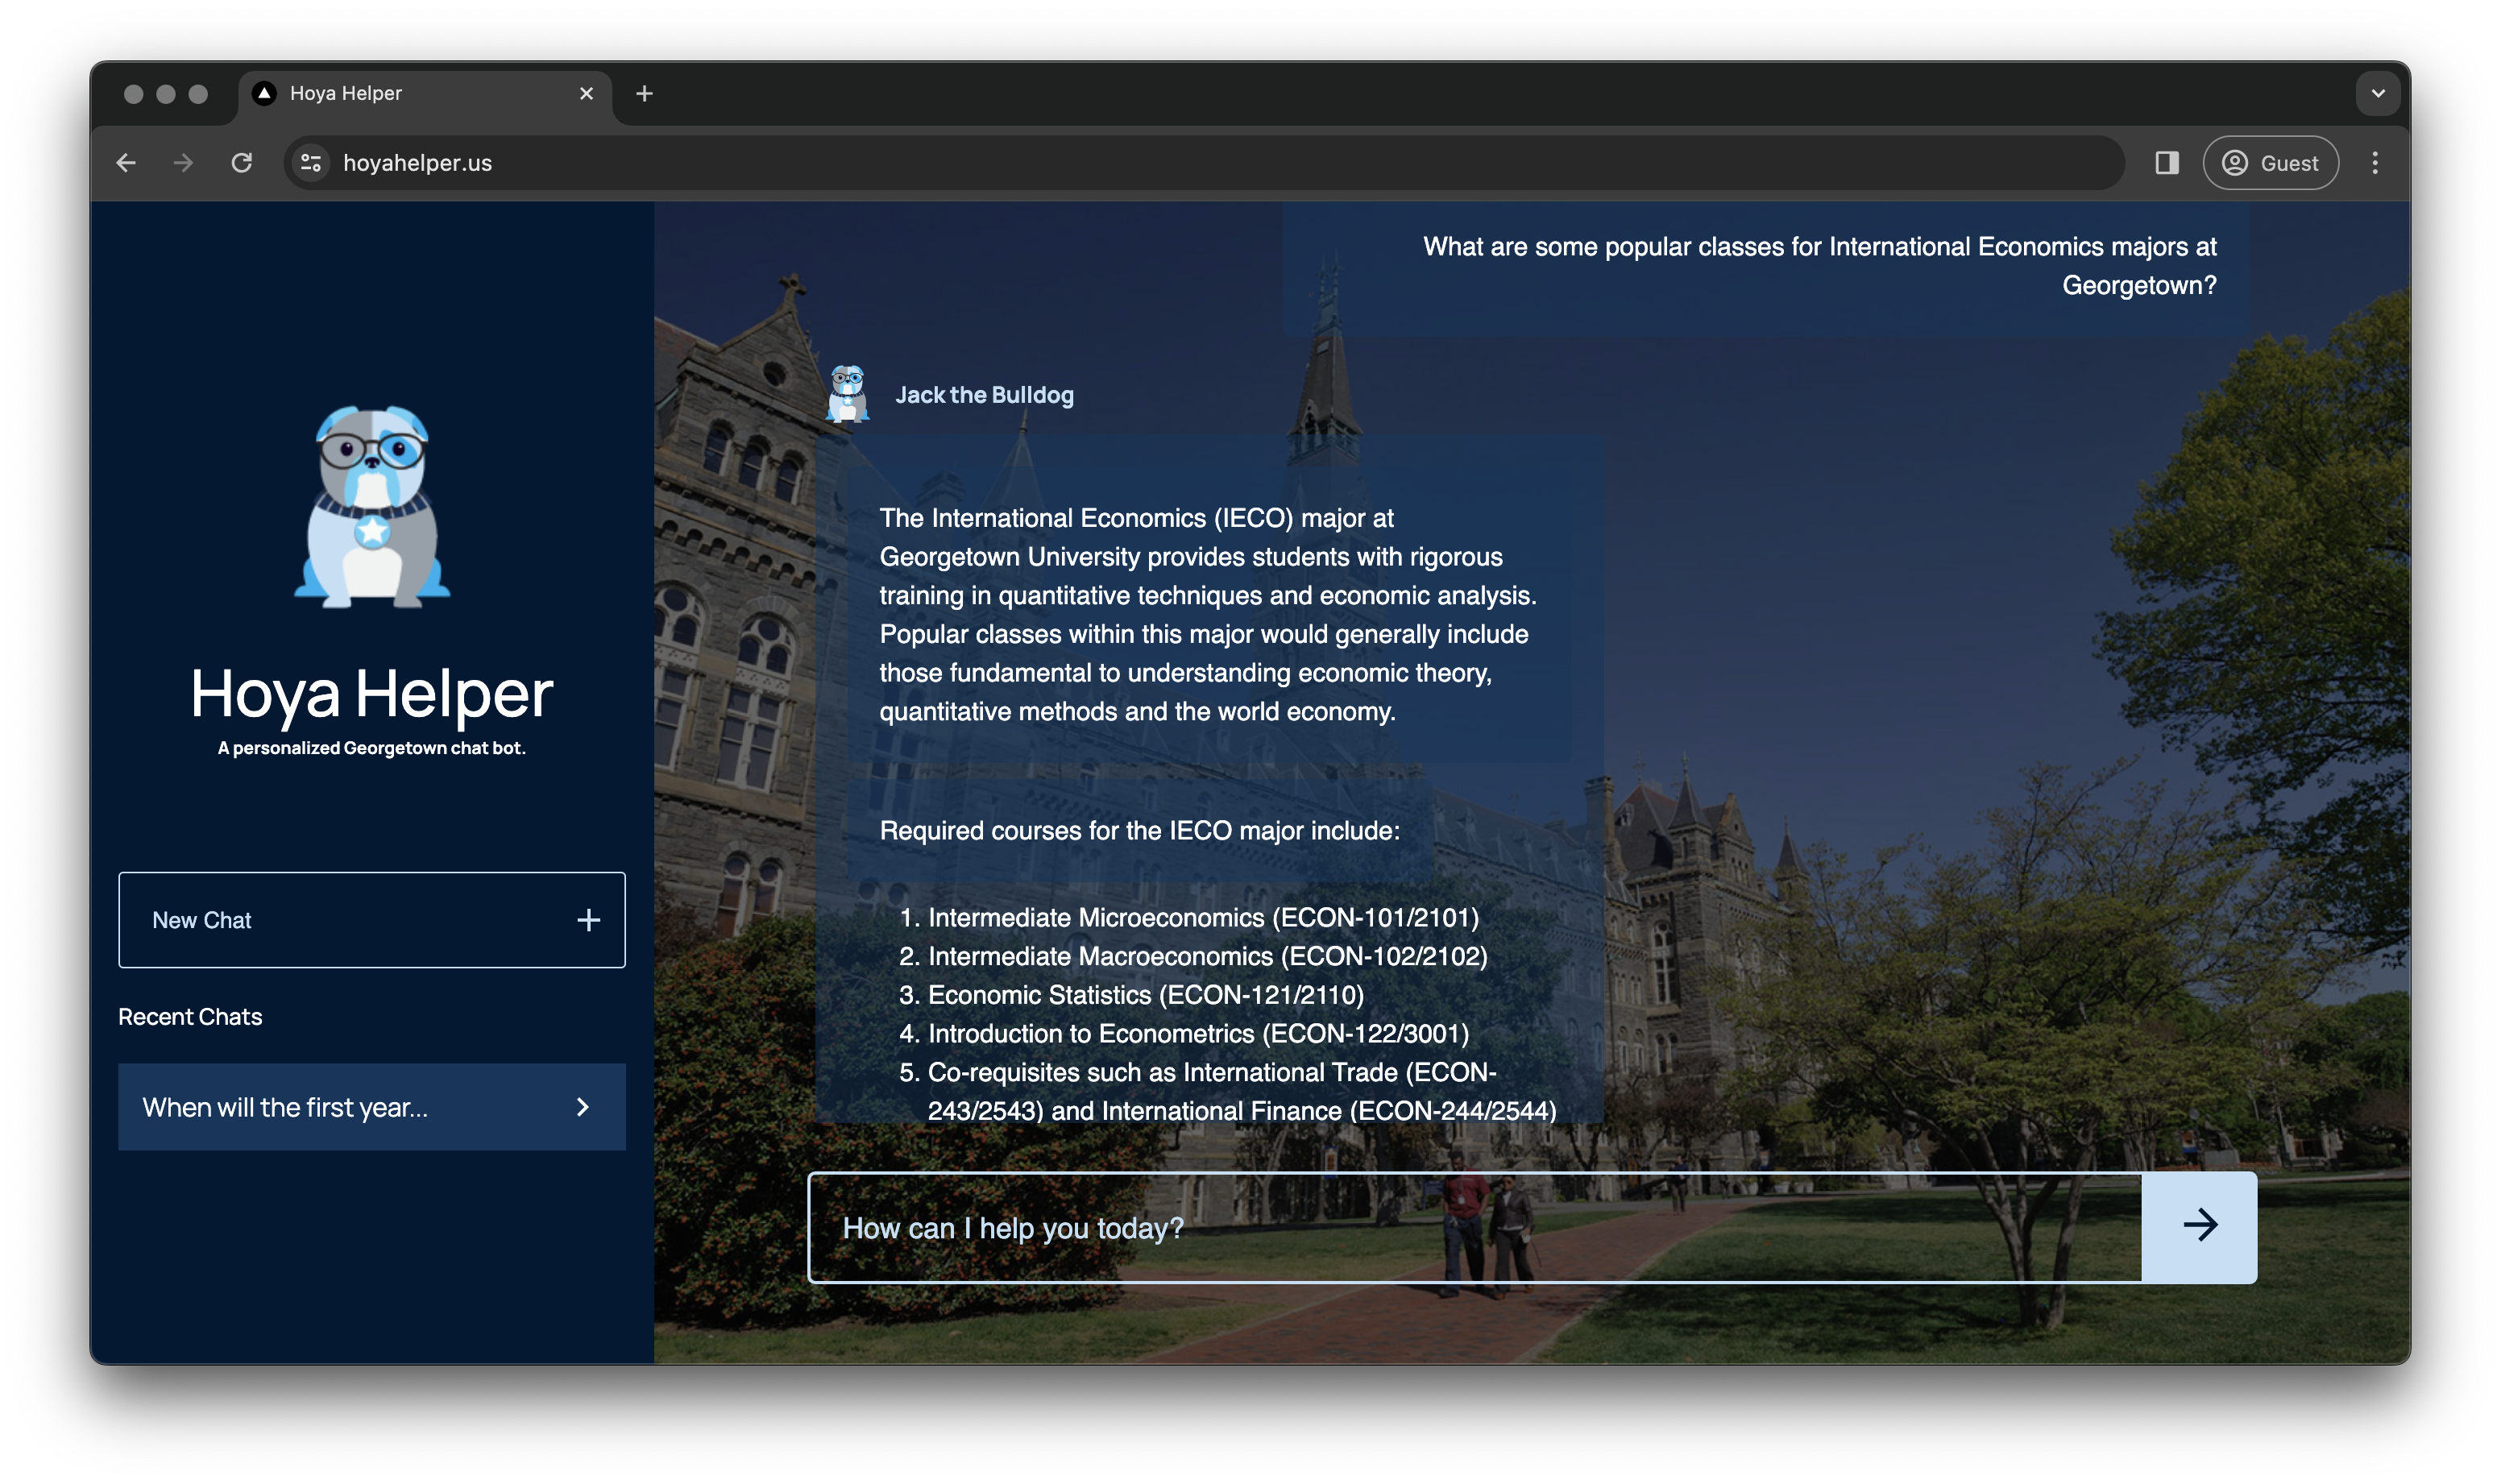Viewport: 2501px width, 1484px height.
Task: Toggle the browser side panel icon
Action: (x=2166, y=163)
